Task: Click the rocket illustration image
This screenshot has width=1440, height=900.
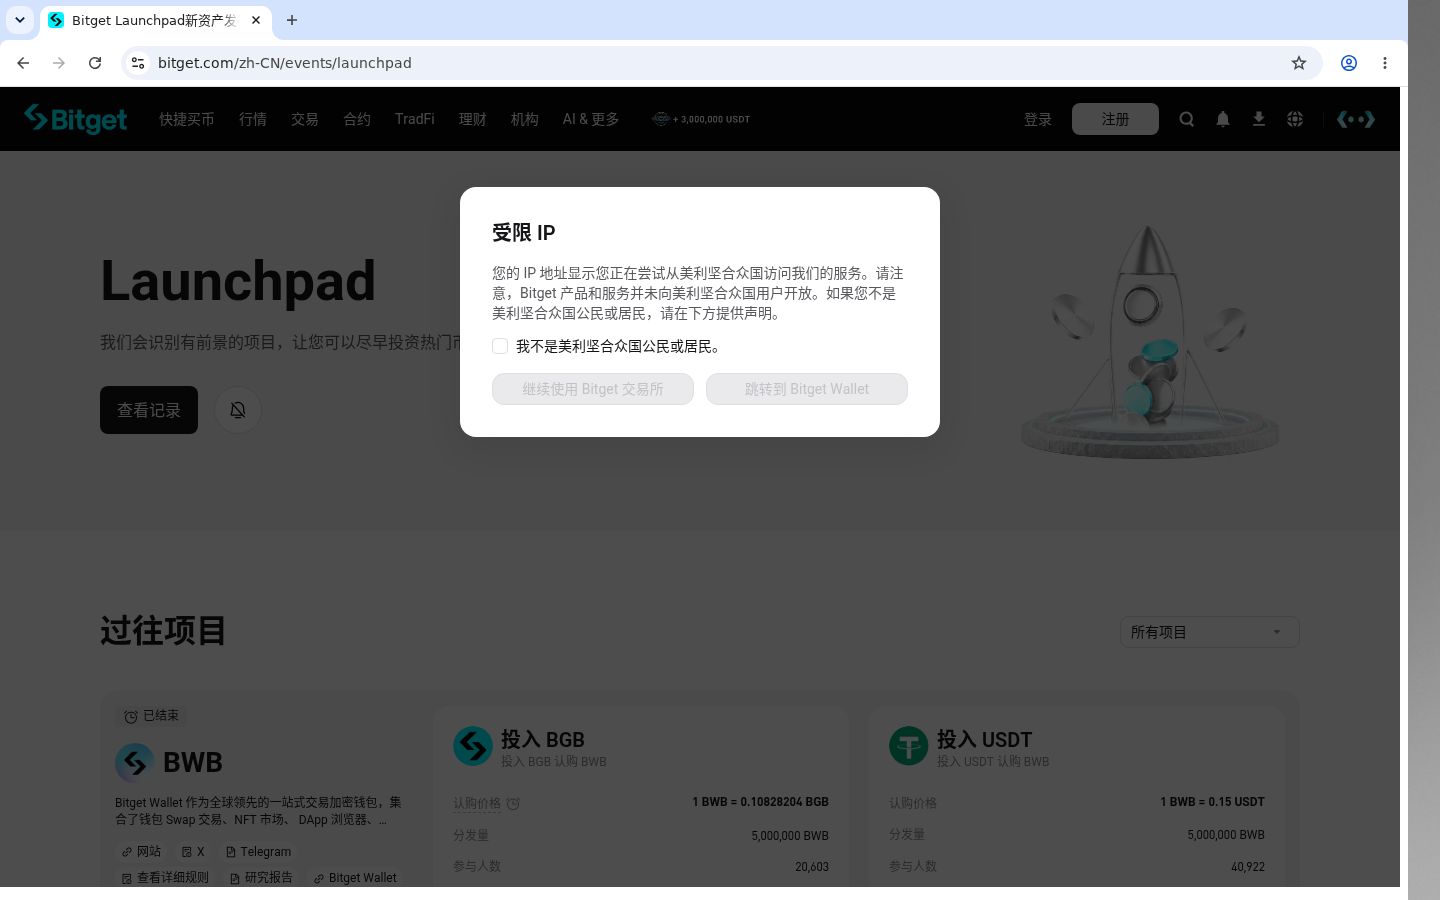Action: [x=1149, y=340]
